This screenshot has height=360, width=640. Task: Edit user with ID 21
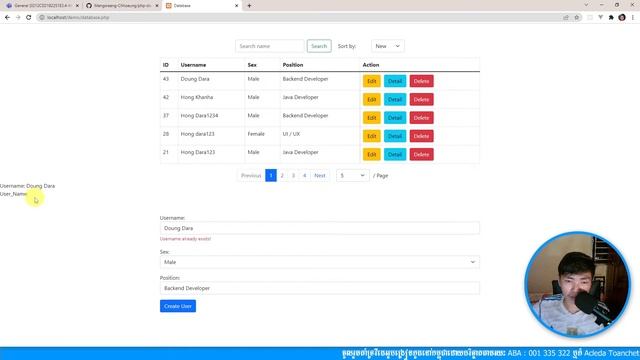(x=371, y=155)
